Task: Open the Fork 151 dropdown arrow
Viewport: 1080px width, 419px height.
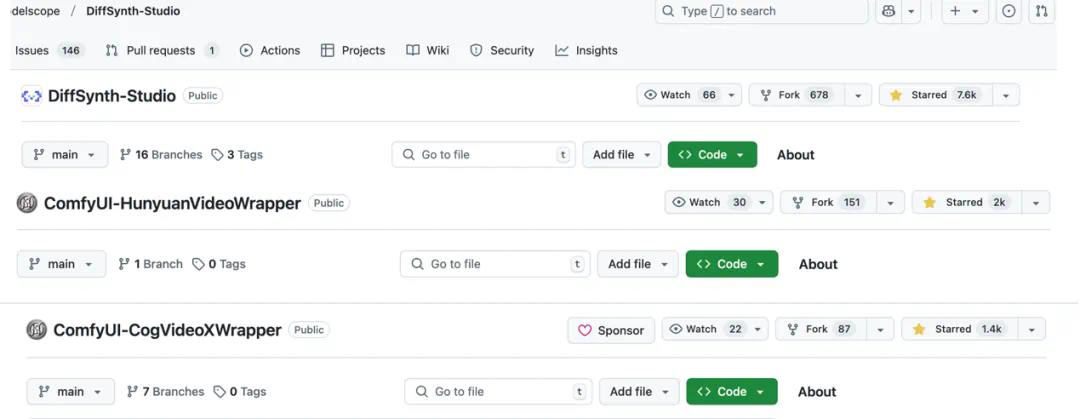Action: [891, 203]
